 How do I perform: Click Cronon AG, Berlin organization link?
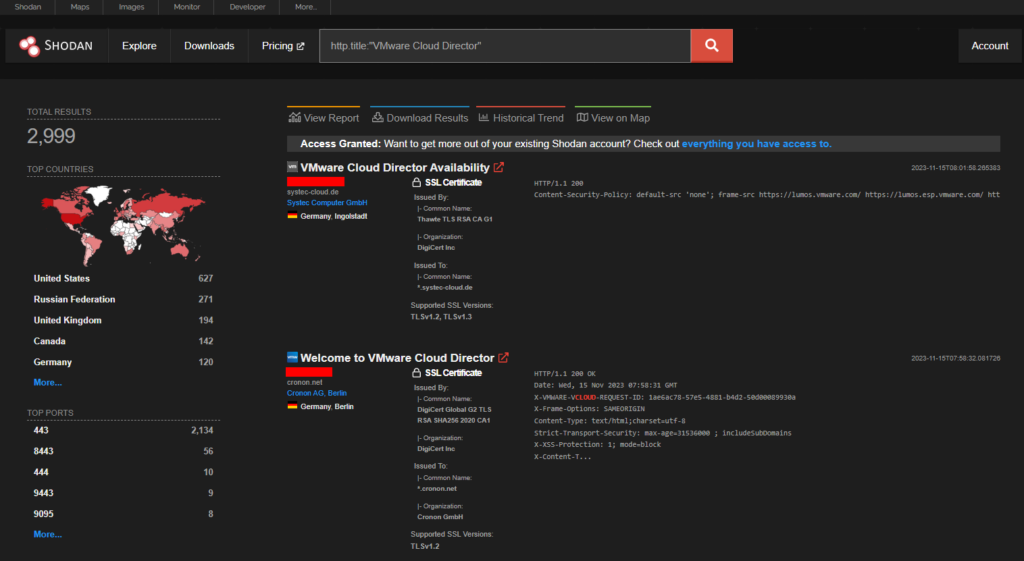pos(317,393)
